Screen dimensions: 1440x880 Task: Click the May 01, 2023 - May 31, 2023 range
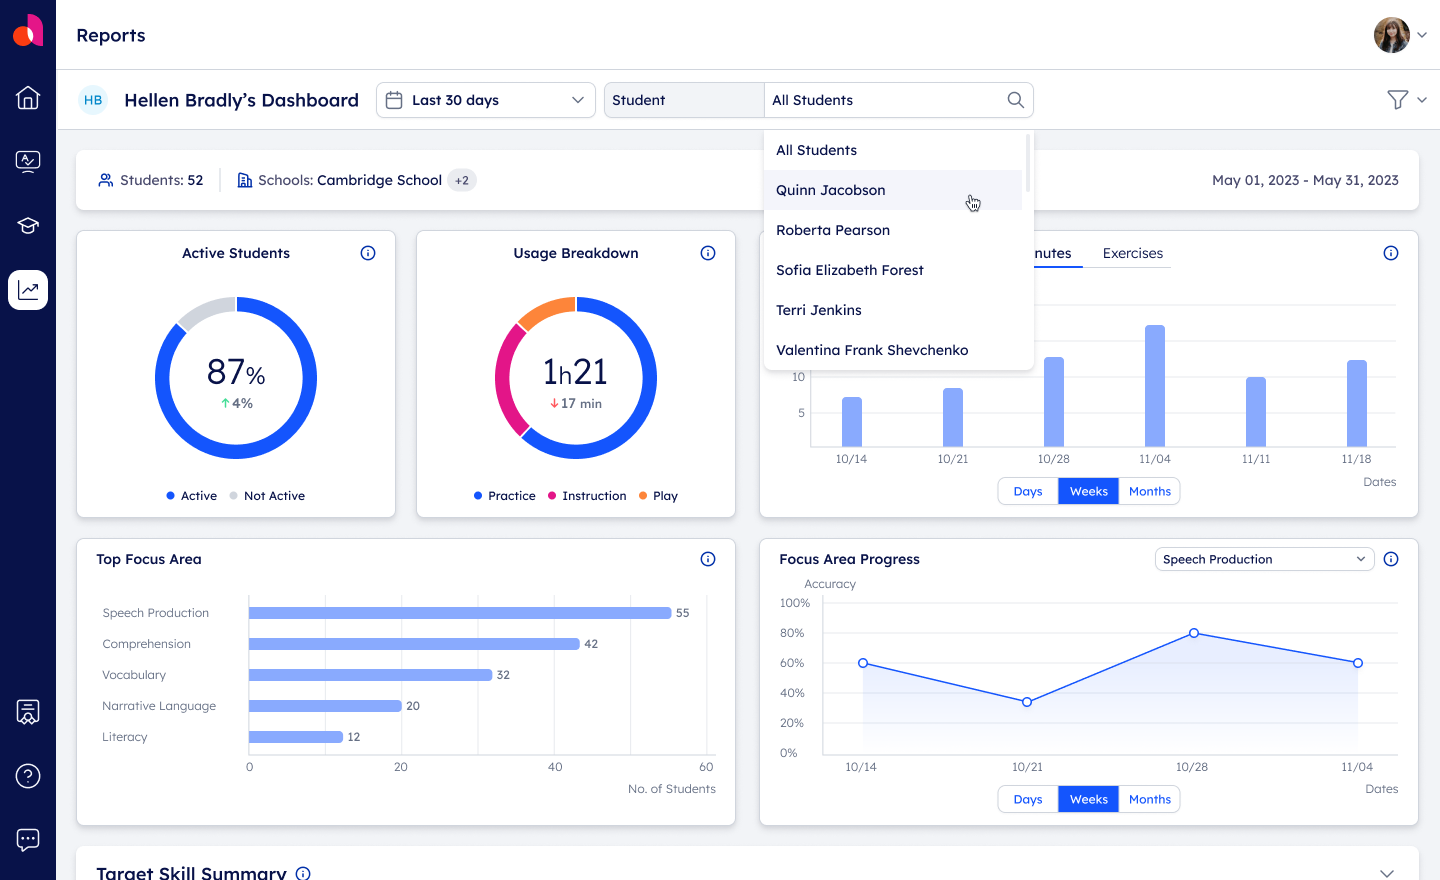coord(1305,180)
